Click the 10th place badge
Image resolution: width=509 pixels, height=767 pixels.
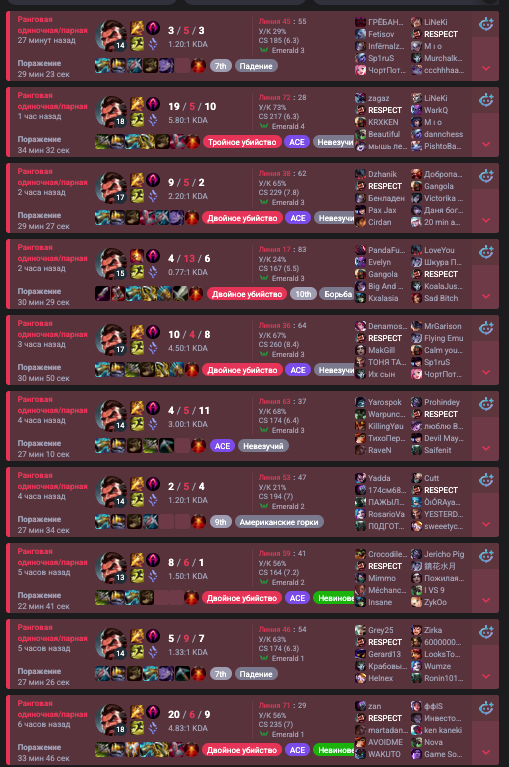[303, 294]
